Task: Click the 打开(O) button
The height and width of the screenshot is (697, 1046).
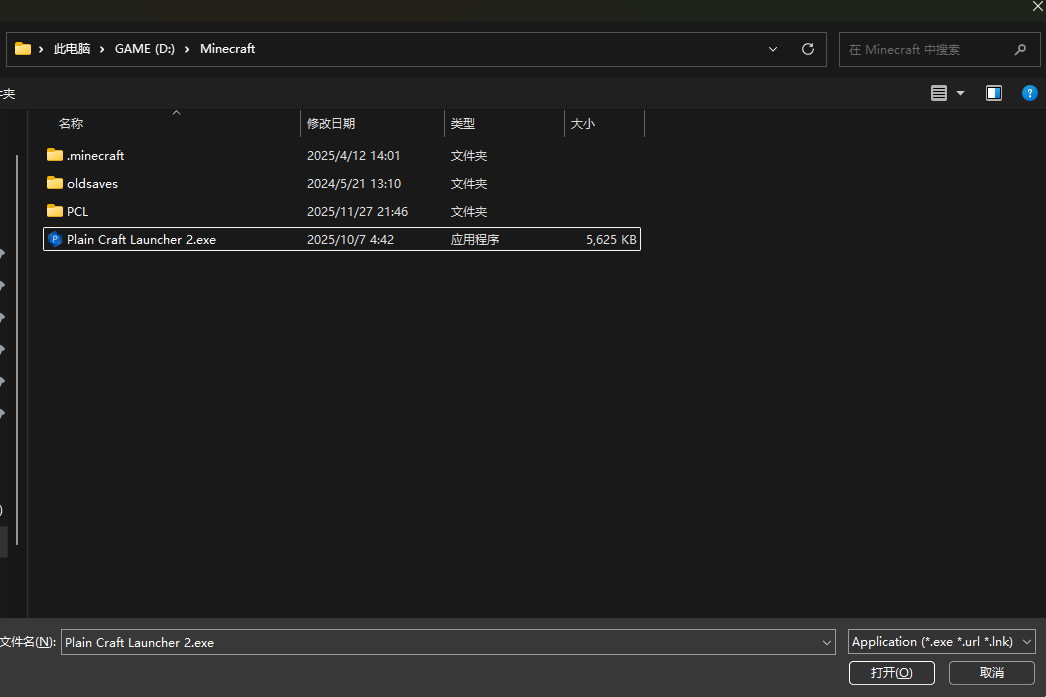Action: [891, 672]
